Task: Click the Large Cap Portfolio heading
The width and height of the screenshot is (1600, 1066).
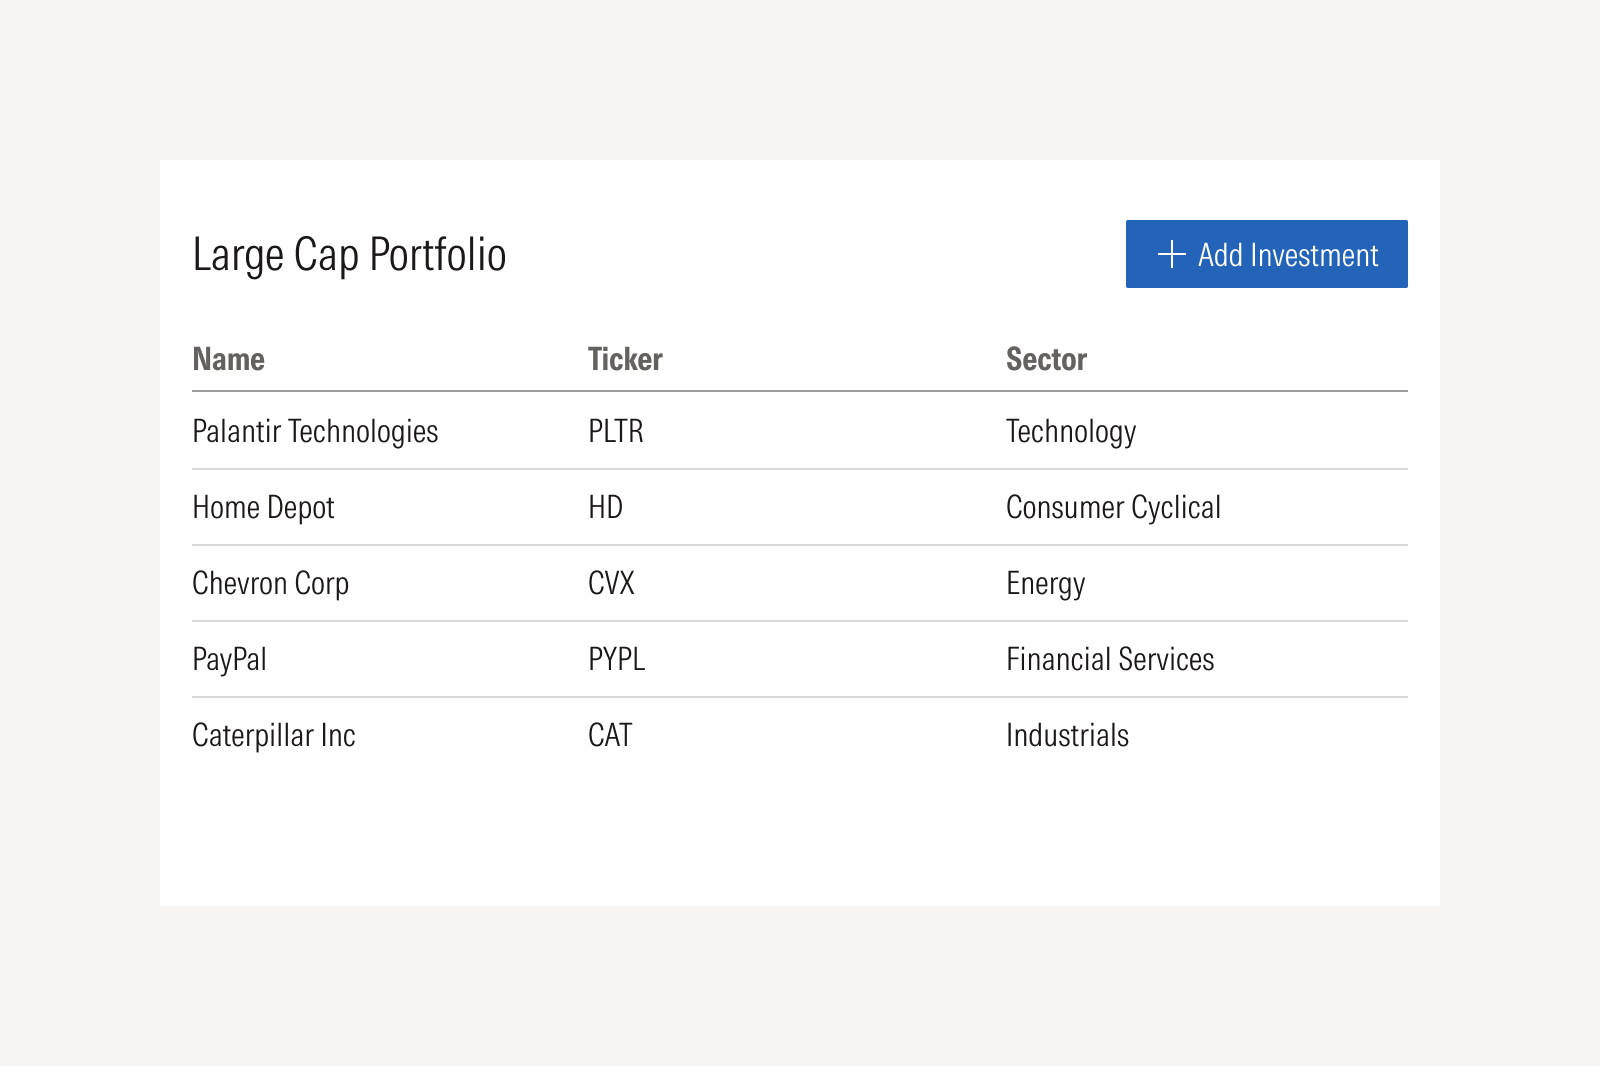Action: coord(349,254)
